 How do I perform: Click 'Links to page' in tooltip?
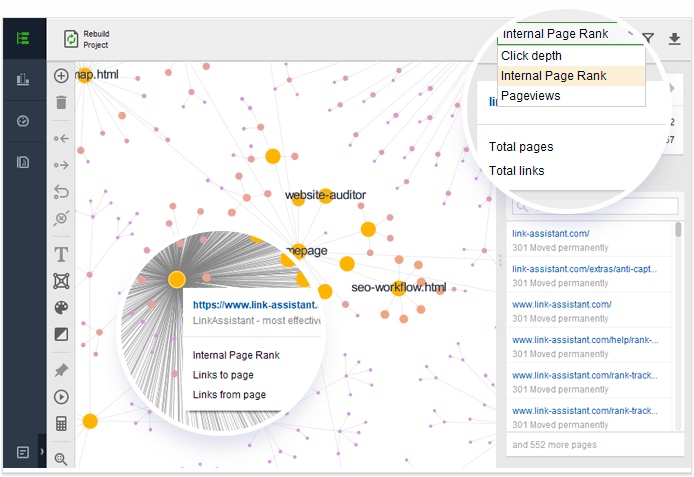tap(223, 375)
